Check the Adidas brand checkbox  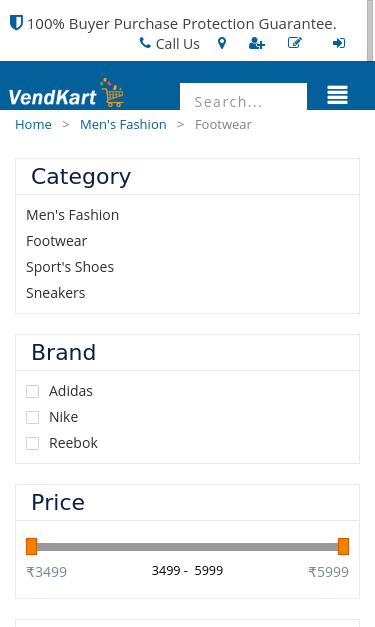[x=32, y=391]
